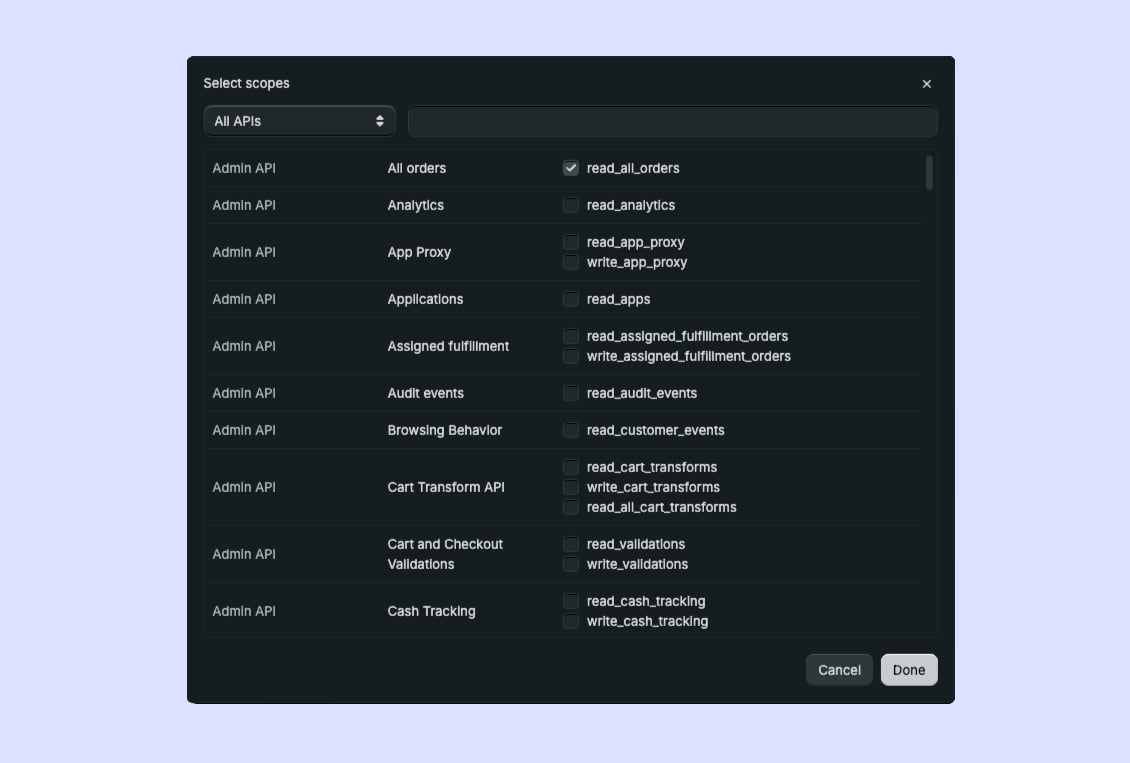Click the 'App Proxy' row label
1130x763 pixels.
pyautogui.click(x=419, y=252)
